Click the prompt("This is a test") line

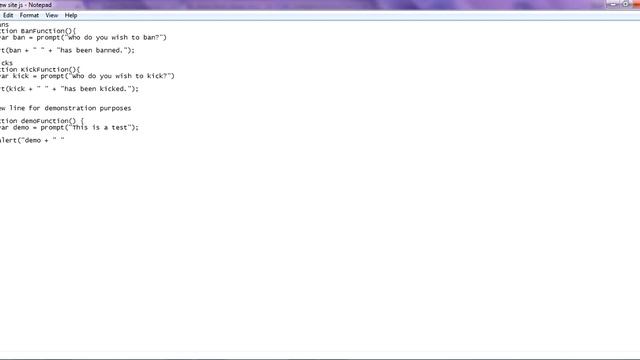coord(69,127)
